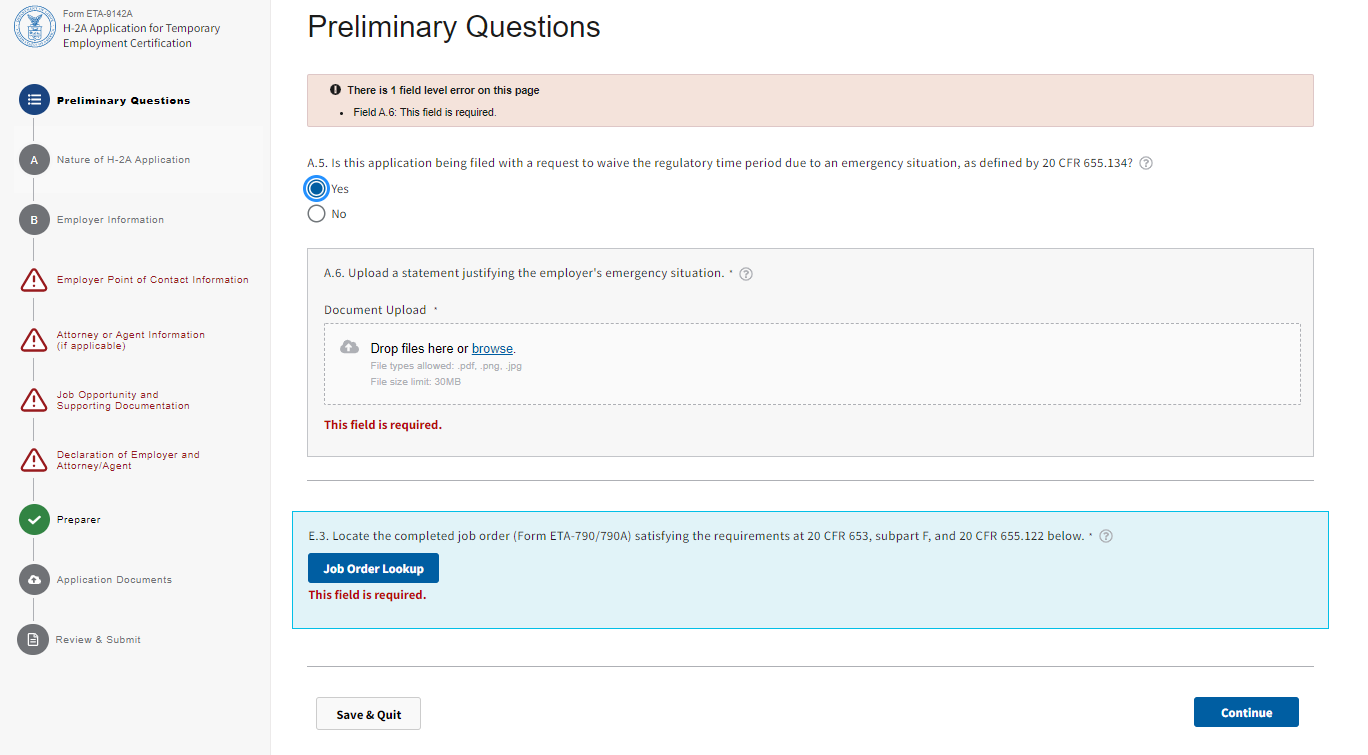1368x755 pixels.
Task: Click the help icon for question E.3
Action: [x=1106, y=536]
